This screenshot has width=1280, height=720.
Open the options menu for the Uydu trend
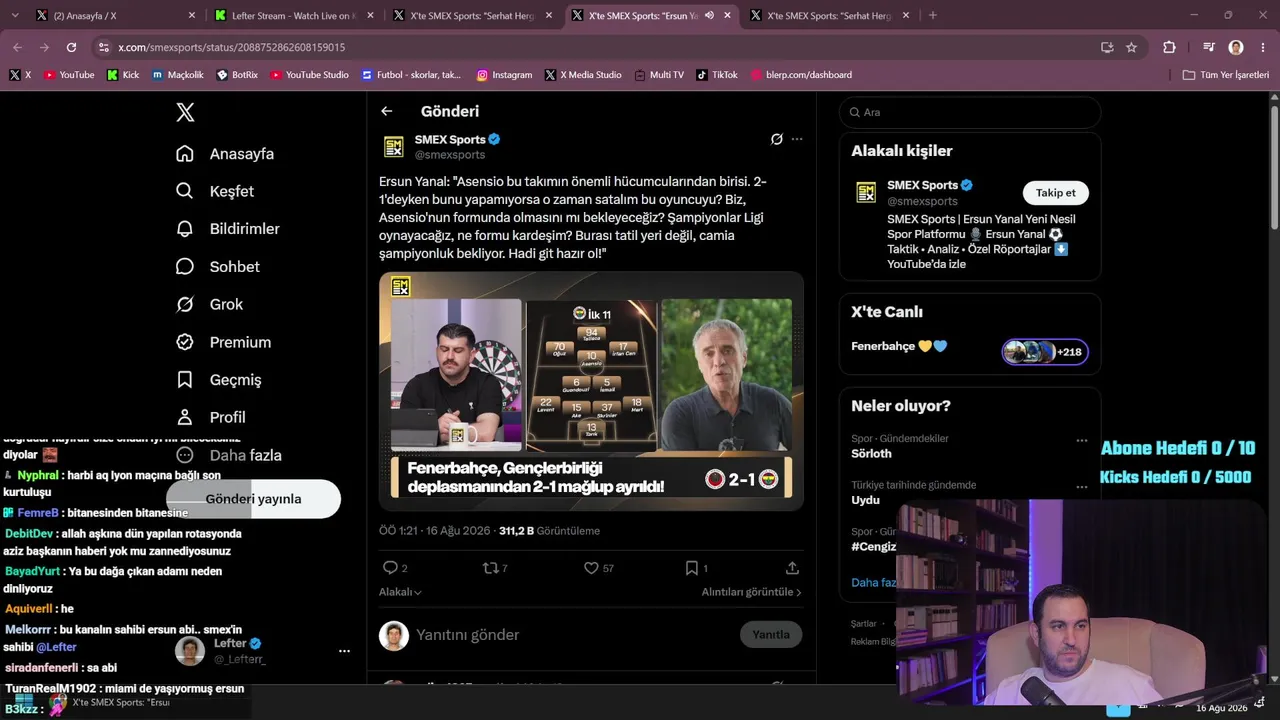1081,487
